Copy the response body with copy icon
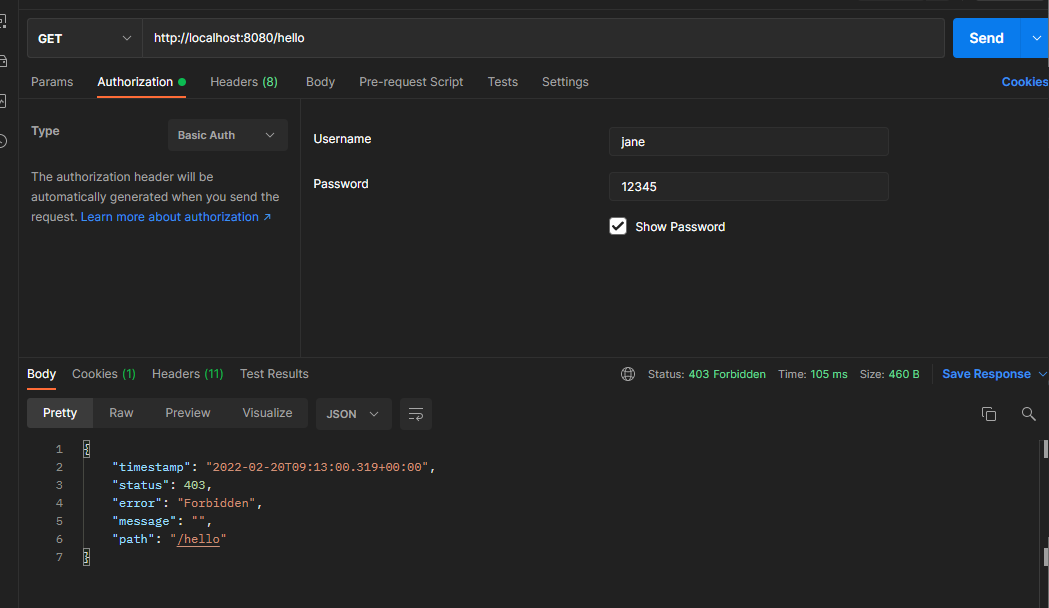Screen dimensions: 1049x608 [988, 414]
